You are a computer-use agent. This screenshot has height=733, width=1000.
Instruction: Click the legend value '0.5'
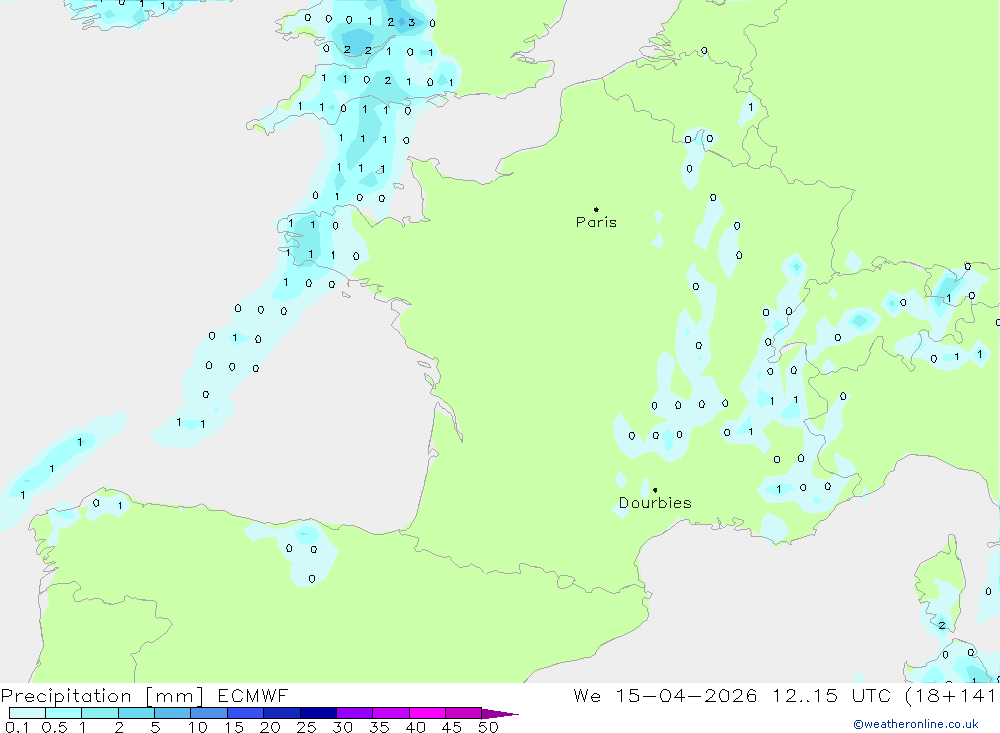click(54, 727)
